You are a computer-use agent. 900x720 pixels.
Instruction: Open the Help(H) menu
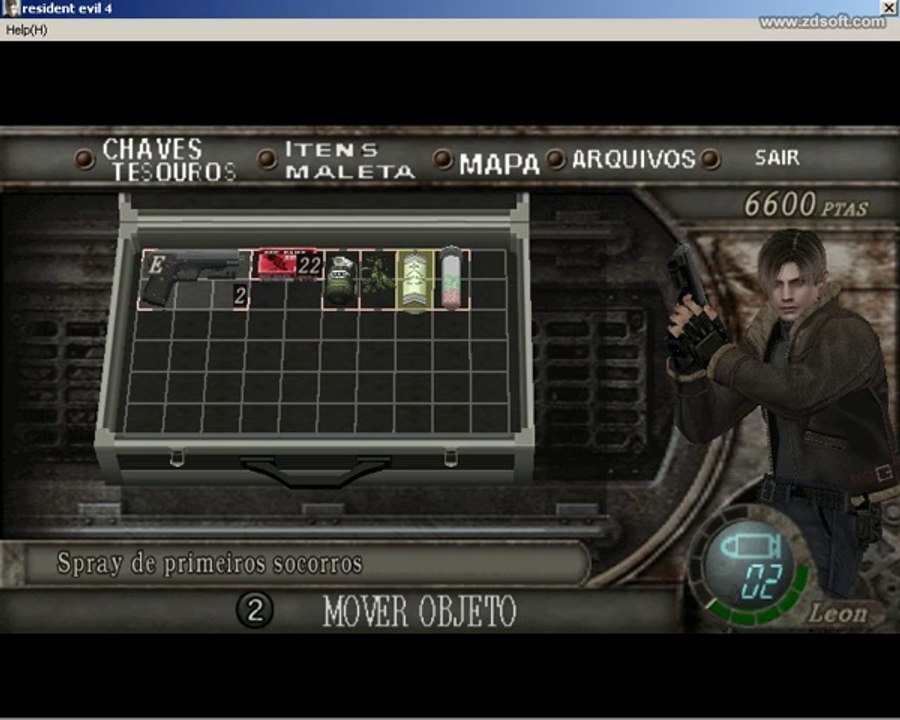(x=26, y=30)
